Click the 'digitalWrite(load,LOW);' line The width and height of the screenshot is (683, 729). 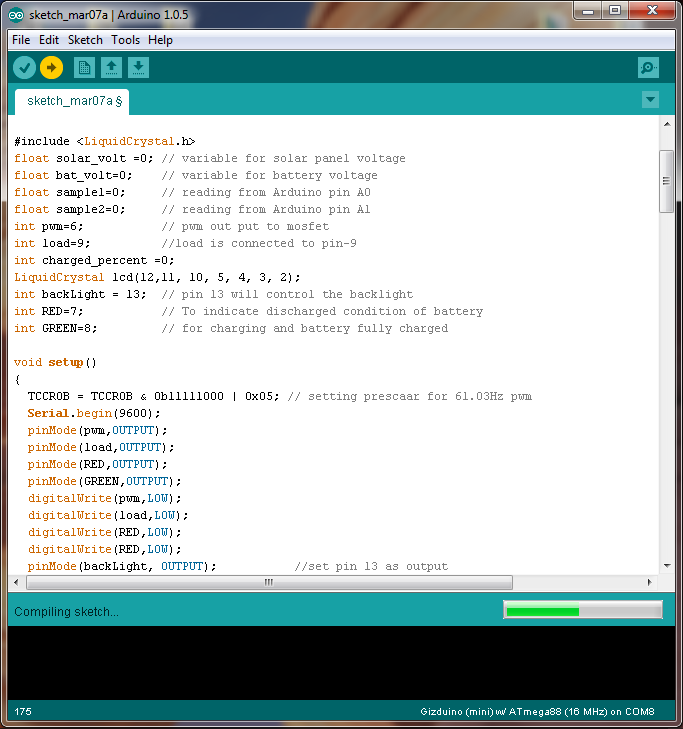click(x=108, y=515)
